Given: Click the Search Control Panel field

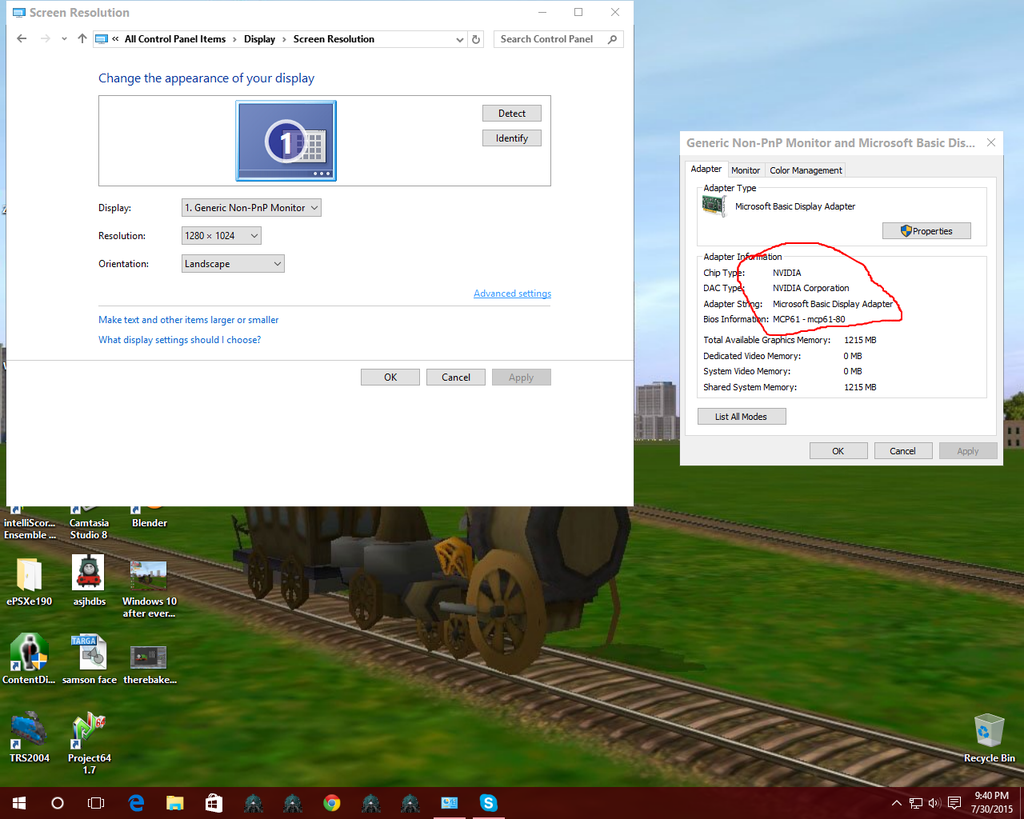Looking at the screenshot, I should pyautogui.click(x=558, y=39).
